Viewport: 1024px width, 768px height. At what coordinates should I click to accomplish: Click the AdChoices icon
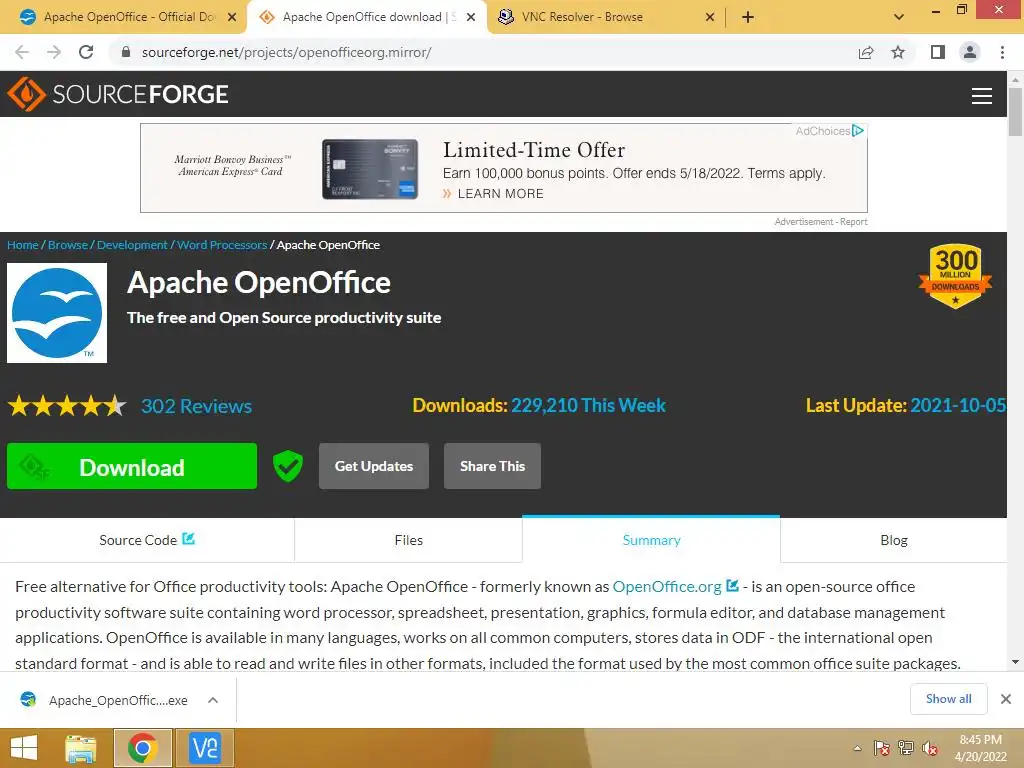[x=858, y=131]
